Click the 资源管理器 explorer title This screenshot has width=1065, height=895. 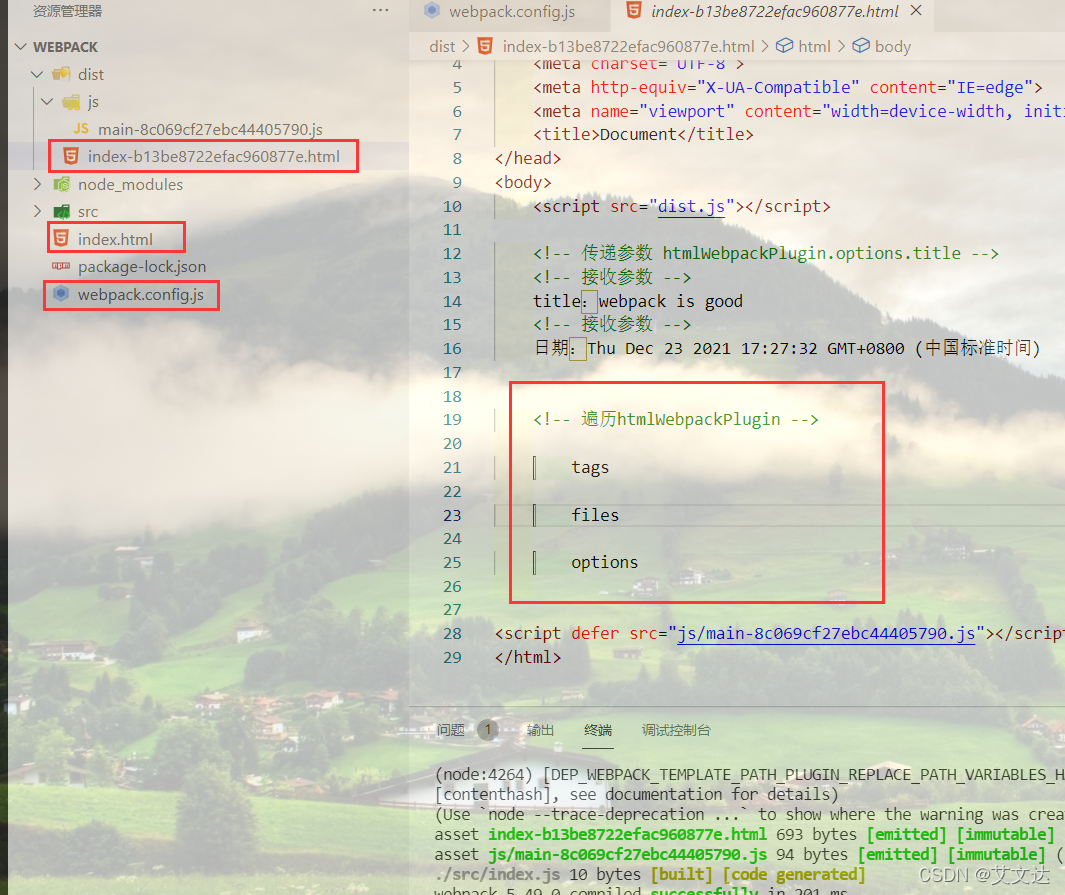pyautogui.click(x=68, y=11)
